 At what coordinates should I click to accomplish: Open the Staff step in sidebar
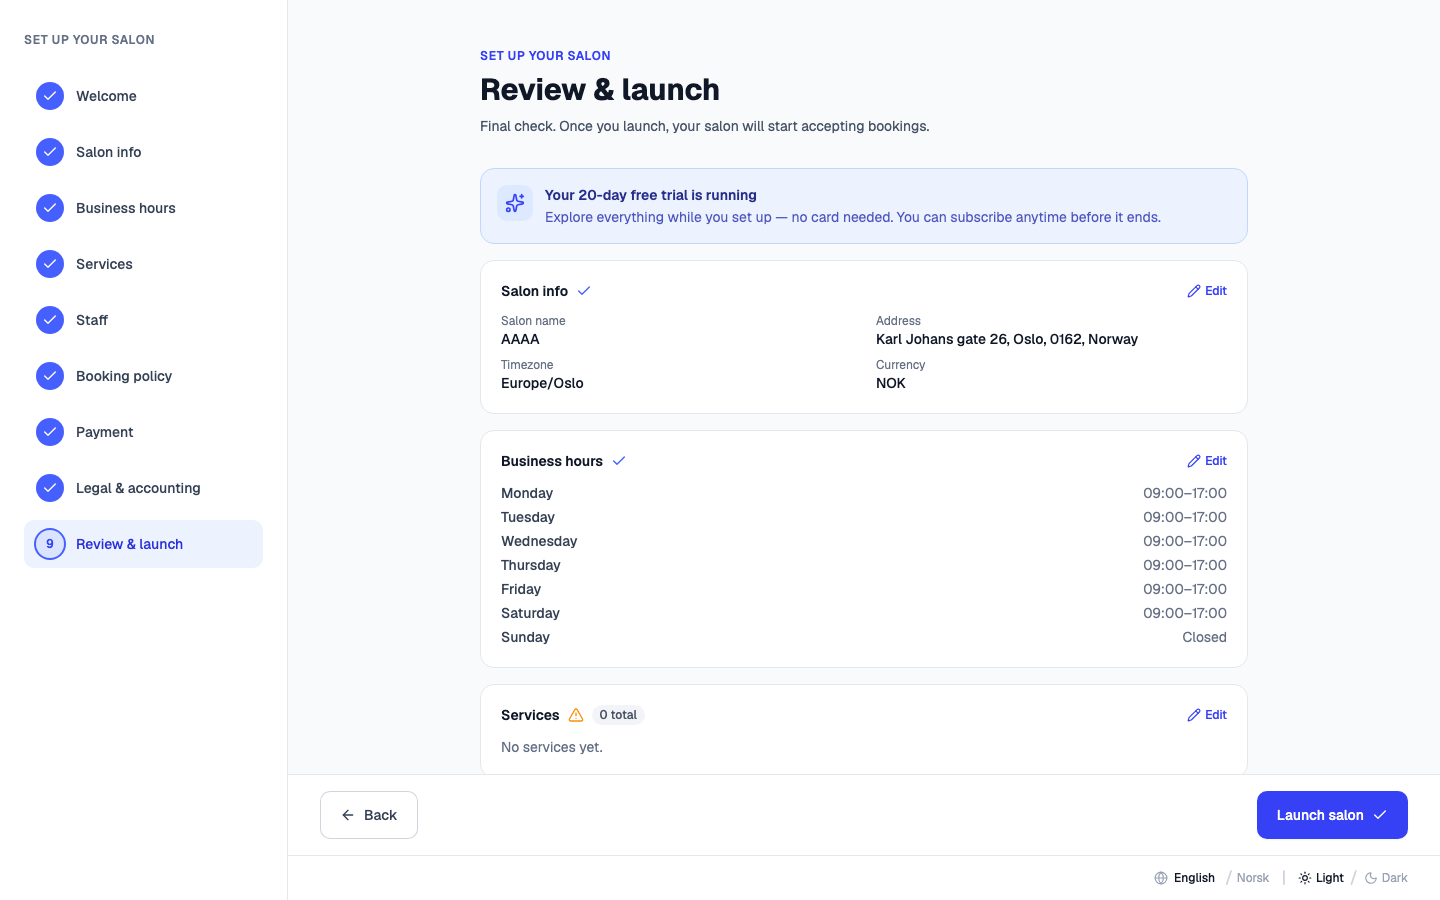pos(143,320)
